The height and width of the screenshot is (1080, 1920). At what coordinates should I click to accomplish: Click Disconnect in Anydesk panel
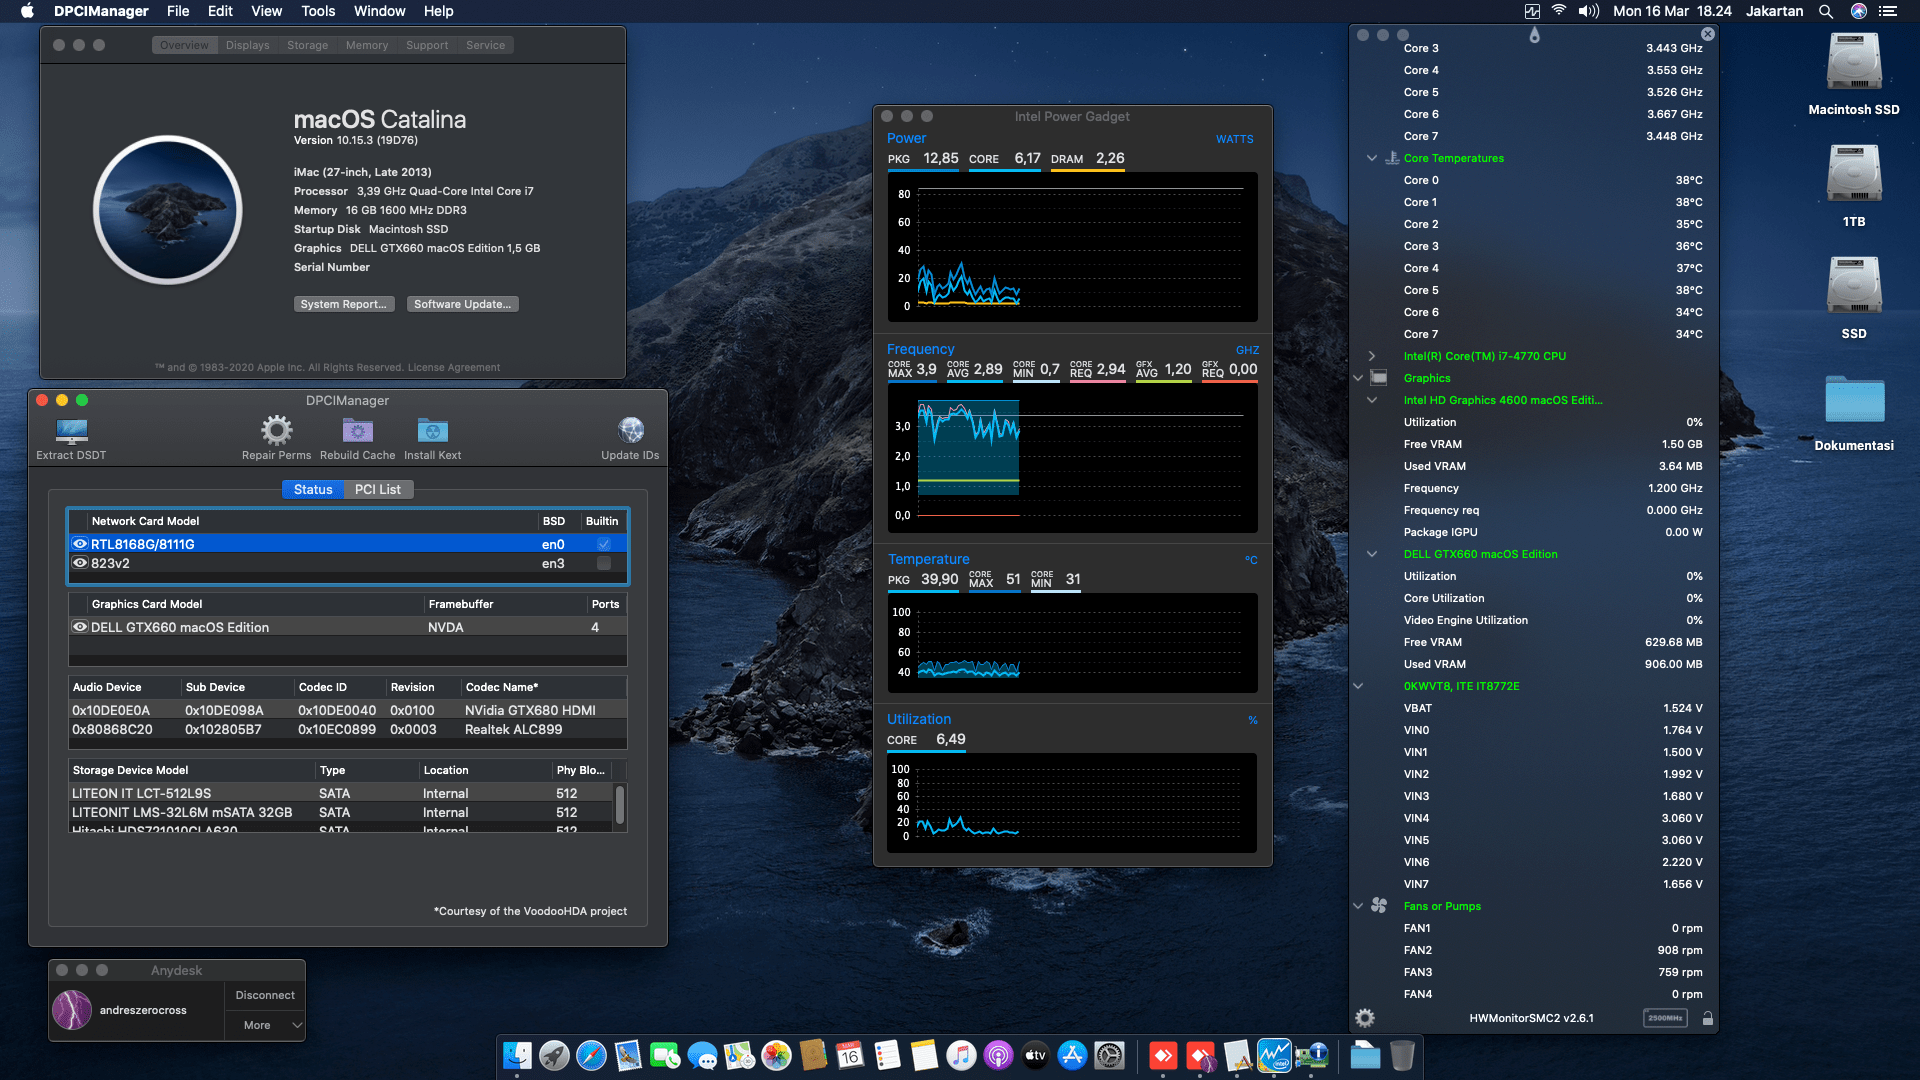(265, 995)
